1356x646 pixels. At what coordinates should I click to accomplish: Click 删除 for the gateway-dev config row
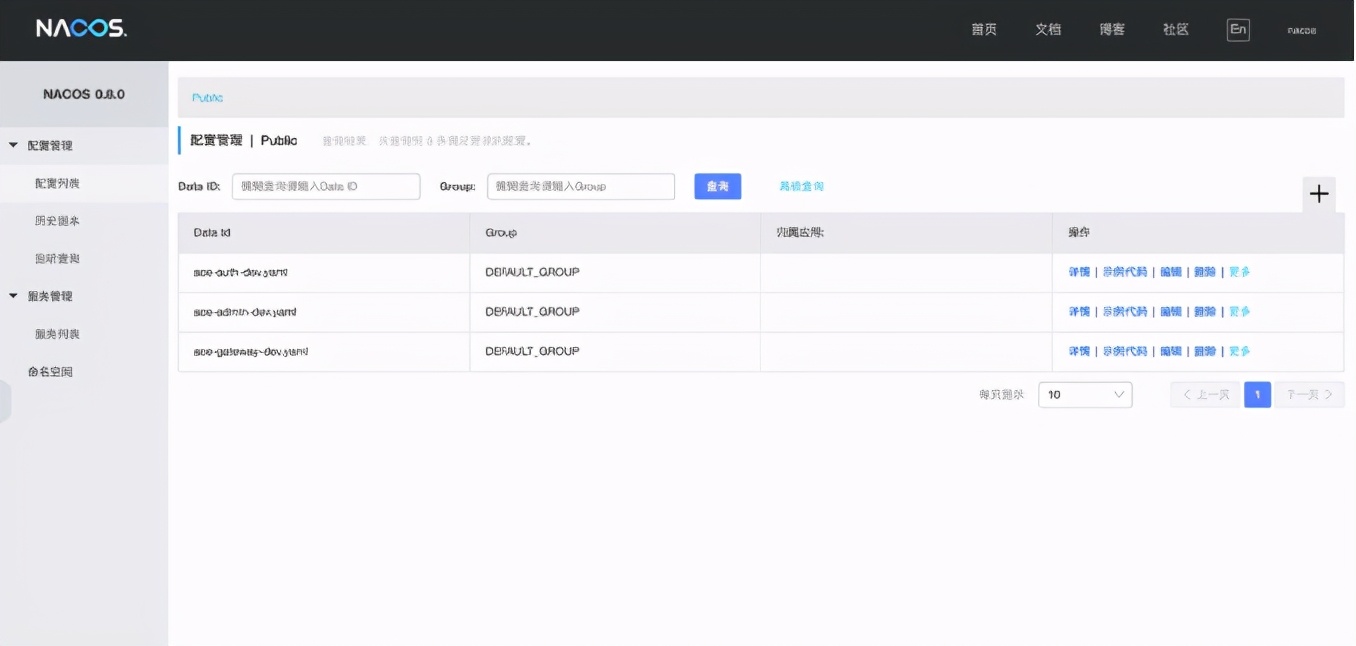pos(1205,352)
